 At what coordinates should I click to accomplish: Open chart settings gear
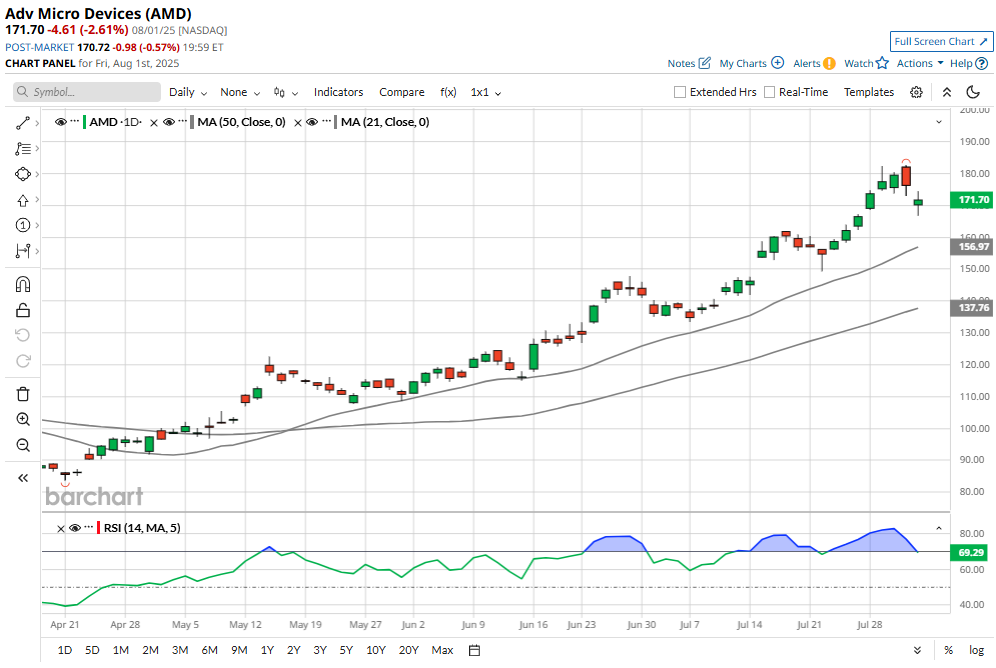tap(916, 92)
